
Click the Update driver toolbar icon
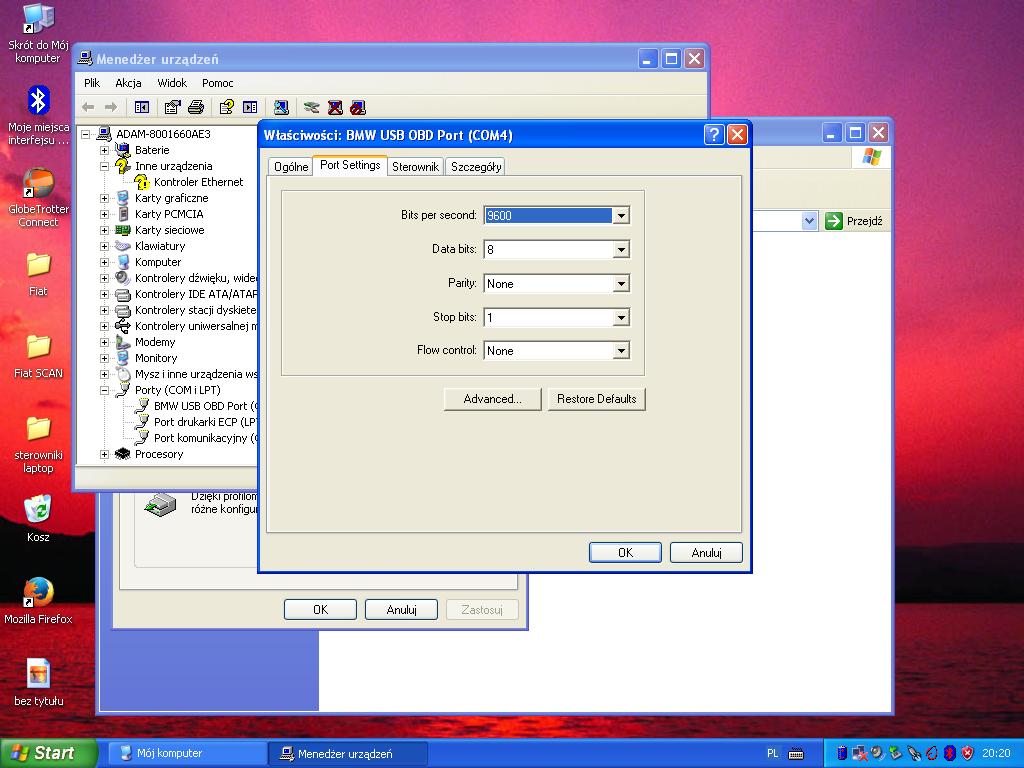tap(312, 107)
